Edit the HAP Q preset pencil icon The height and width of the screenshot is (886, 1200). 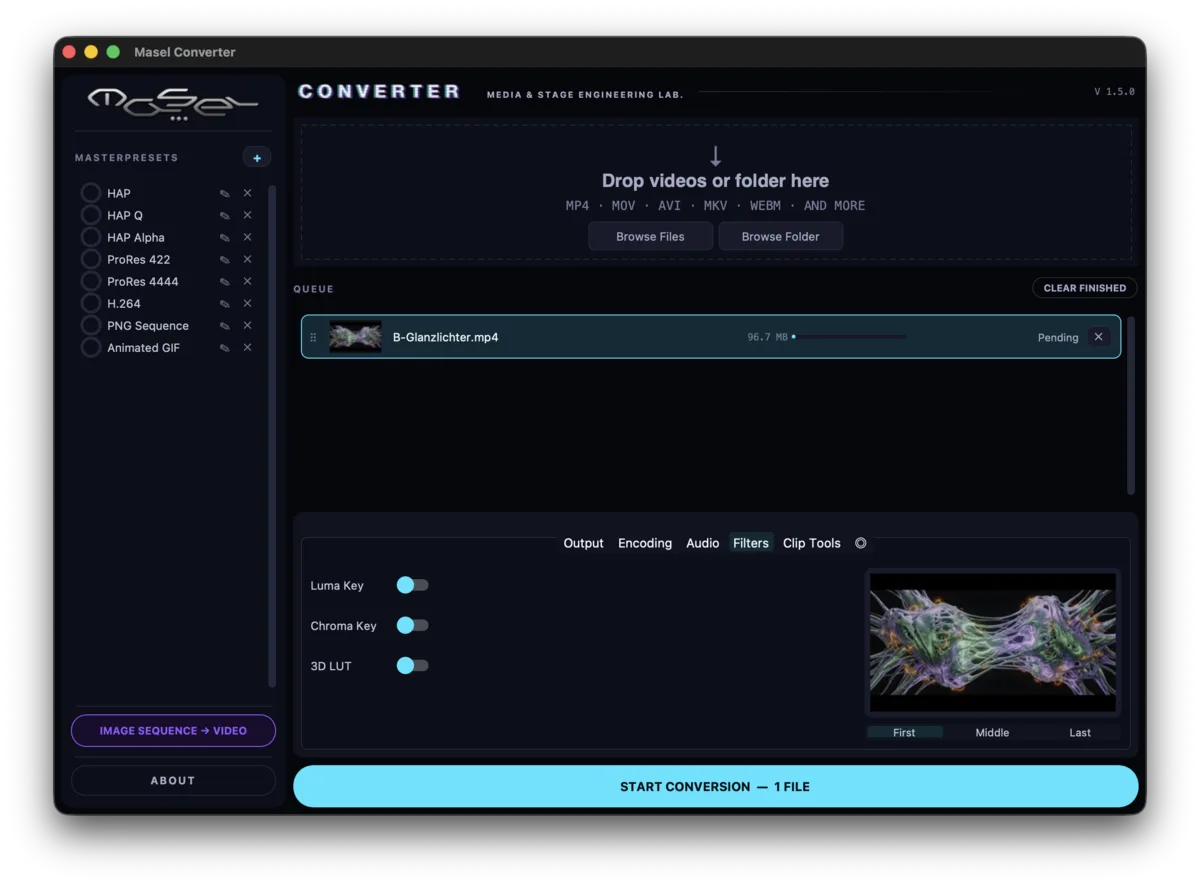point(225,215)
